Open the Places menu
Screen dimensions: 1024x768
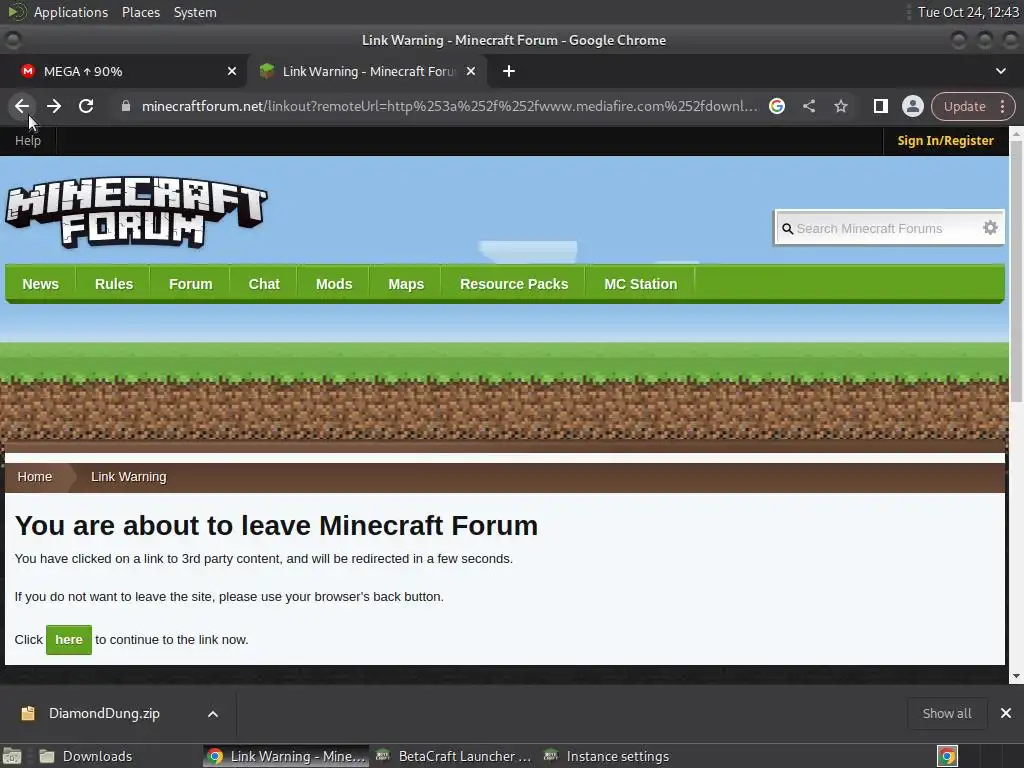141,12
